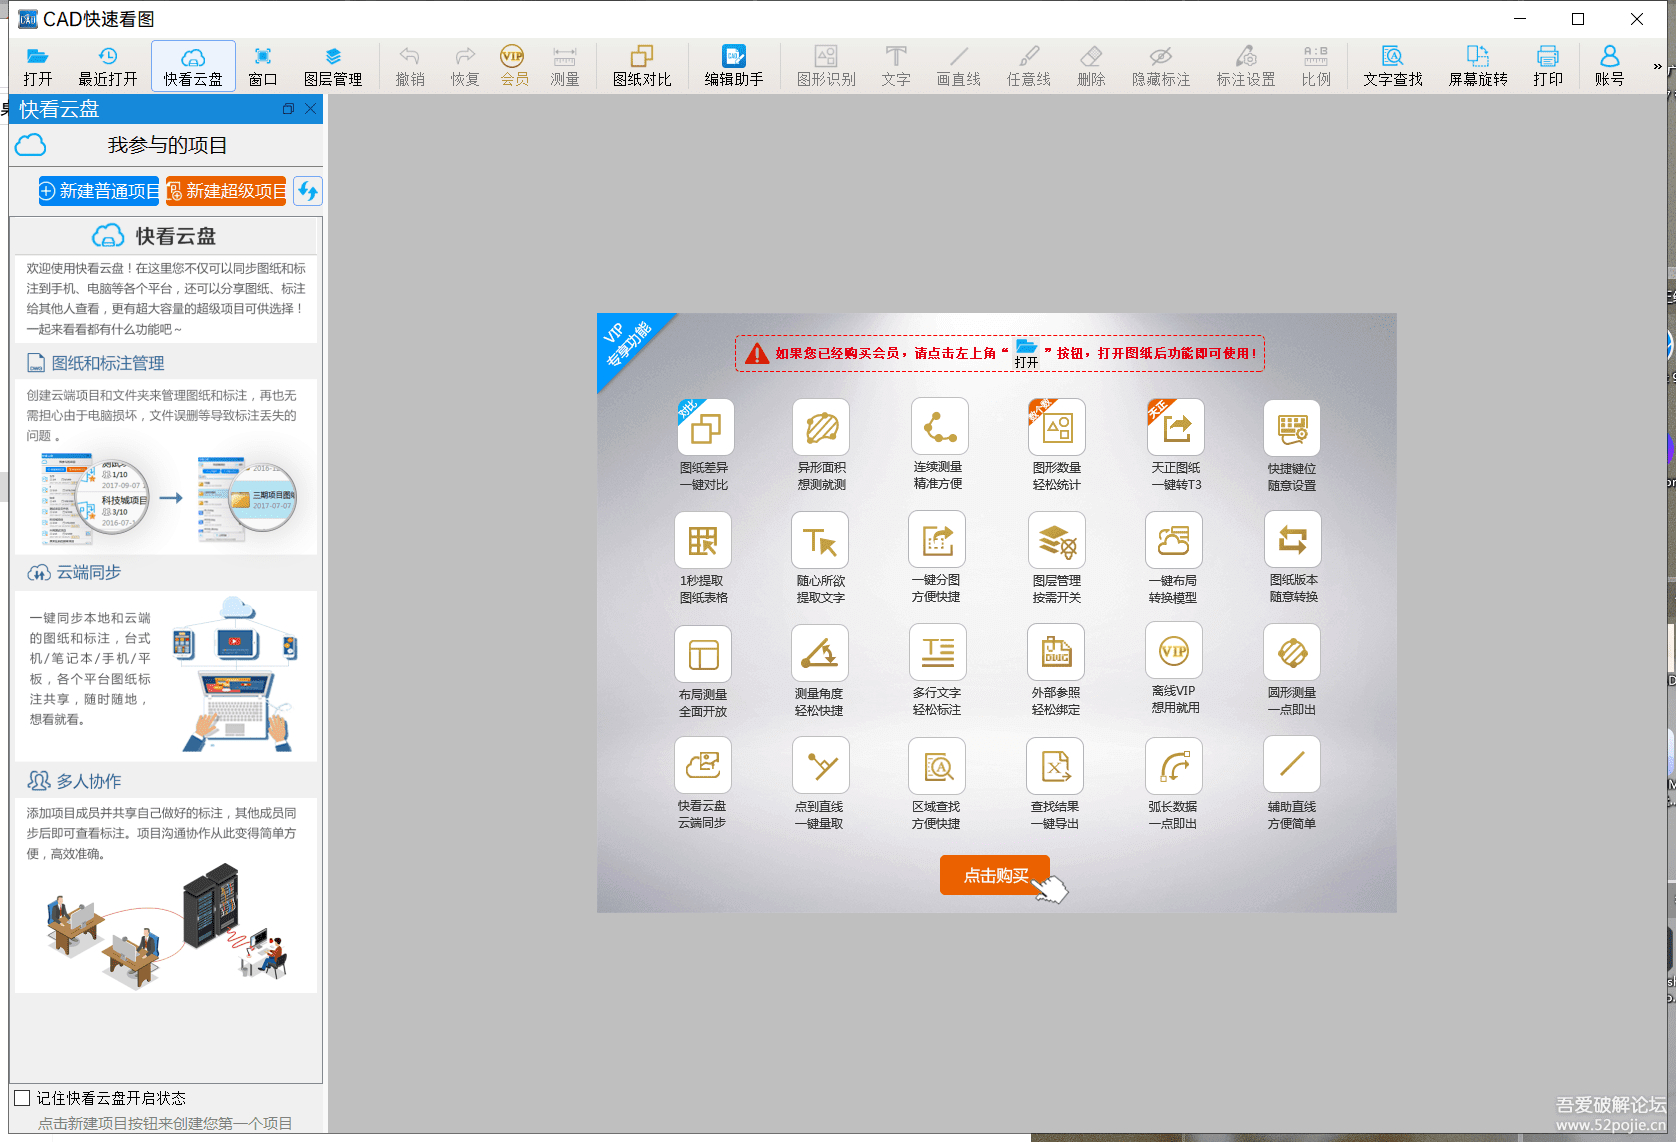Click 异形面积 想测就测 feature icon
This screenshot has height=1142, width=1676.
(821, 428)
